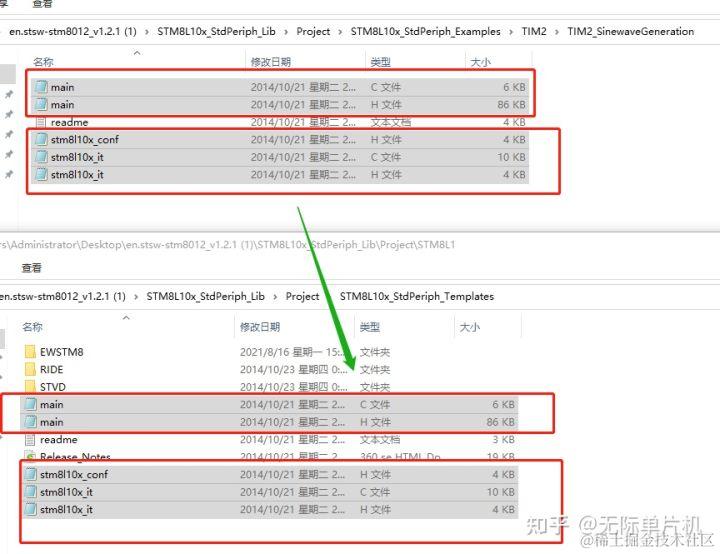The height and width of the screenshot is (554, 720).
Task: Click 19 KB size of Release_Notes
Action: point(501,457)
